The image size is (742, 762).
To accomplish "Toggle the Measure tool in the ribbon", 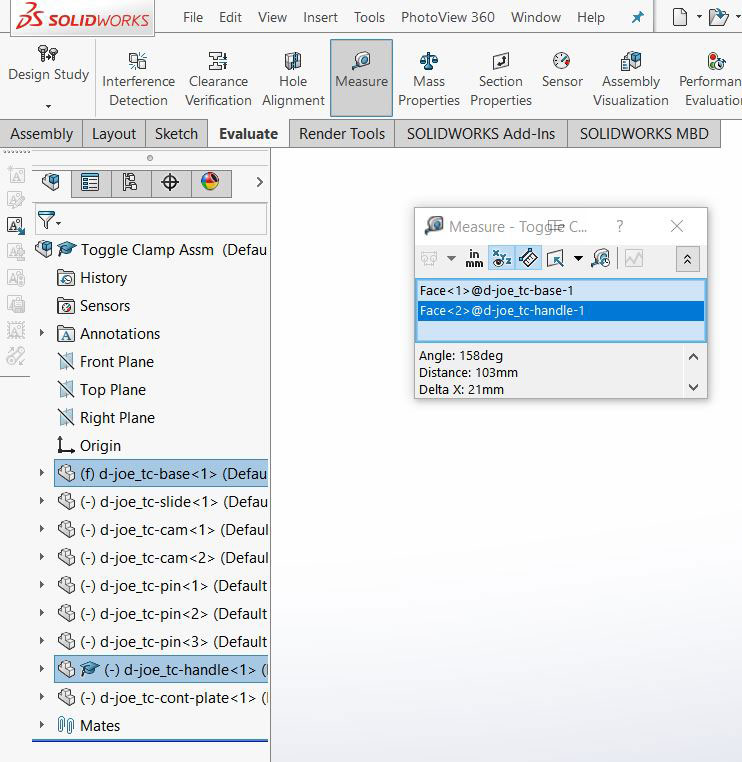I will [x=361, y=79].
